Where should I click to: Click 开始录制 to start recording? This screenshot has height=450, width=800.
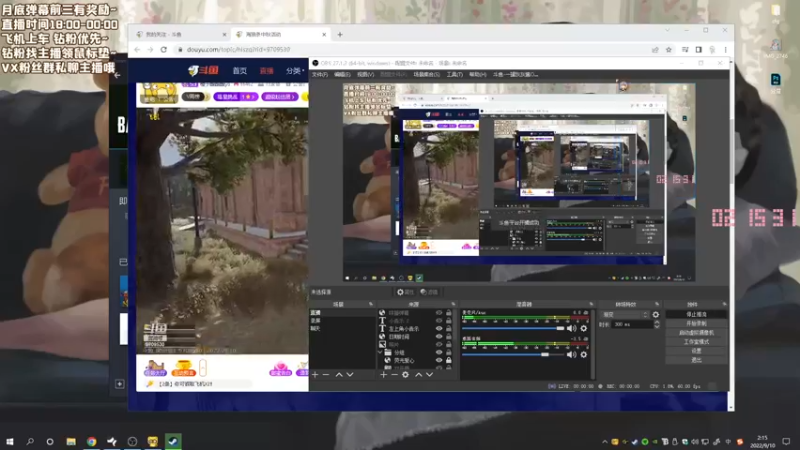point(696,323)
